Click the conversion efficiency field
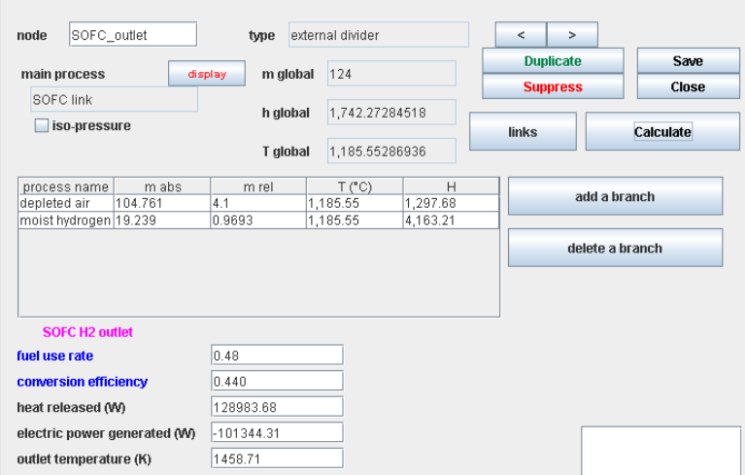Image resolution: width=745 pixels, height=475 pixels. [277, 381]
